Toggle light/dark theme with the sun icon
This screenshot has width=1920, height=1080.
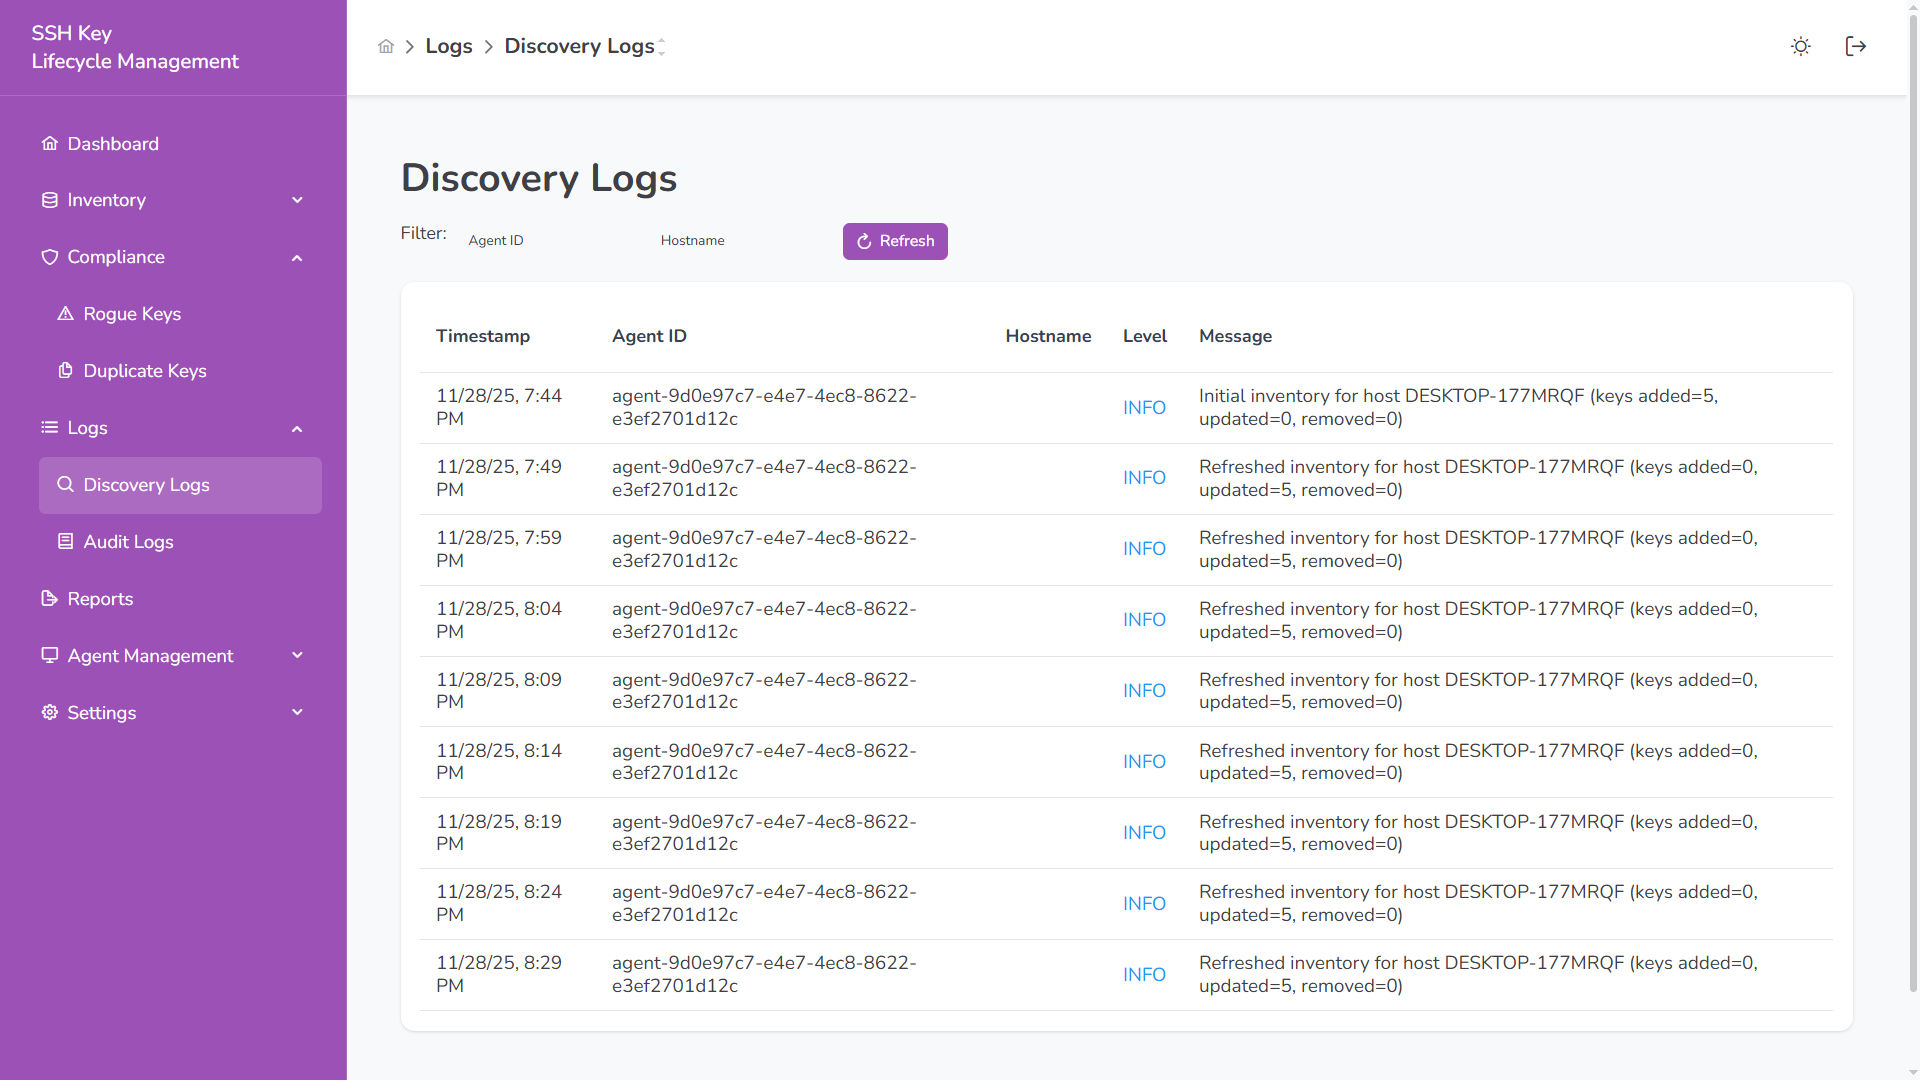1801,46
